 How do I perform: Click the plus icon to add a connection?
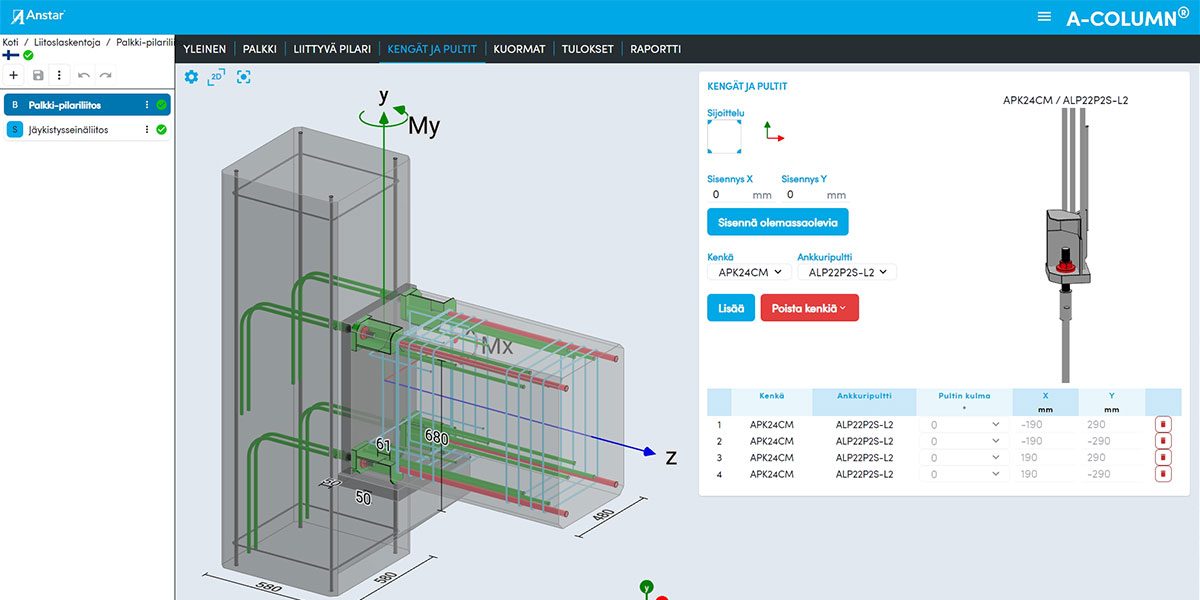click(14, 75)
